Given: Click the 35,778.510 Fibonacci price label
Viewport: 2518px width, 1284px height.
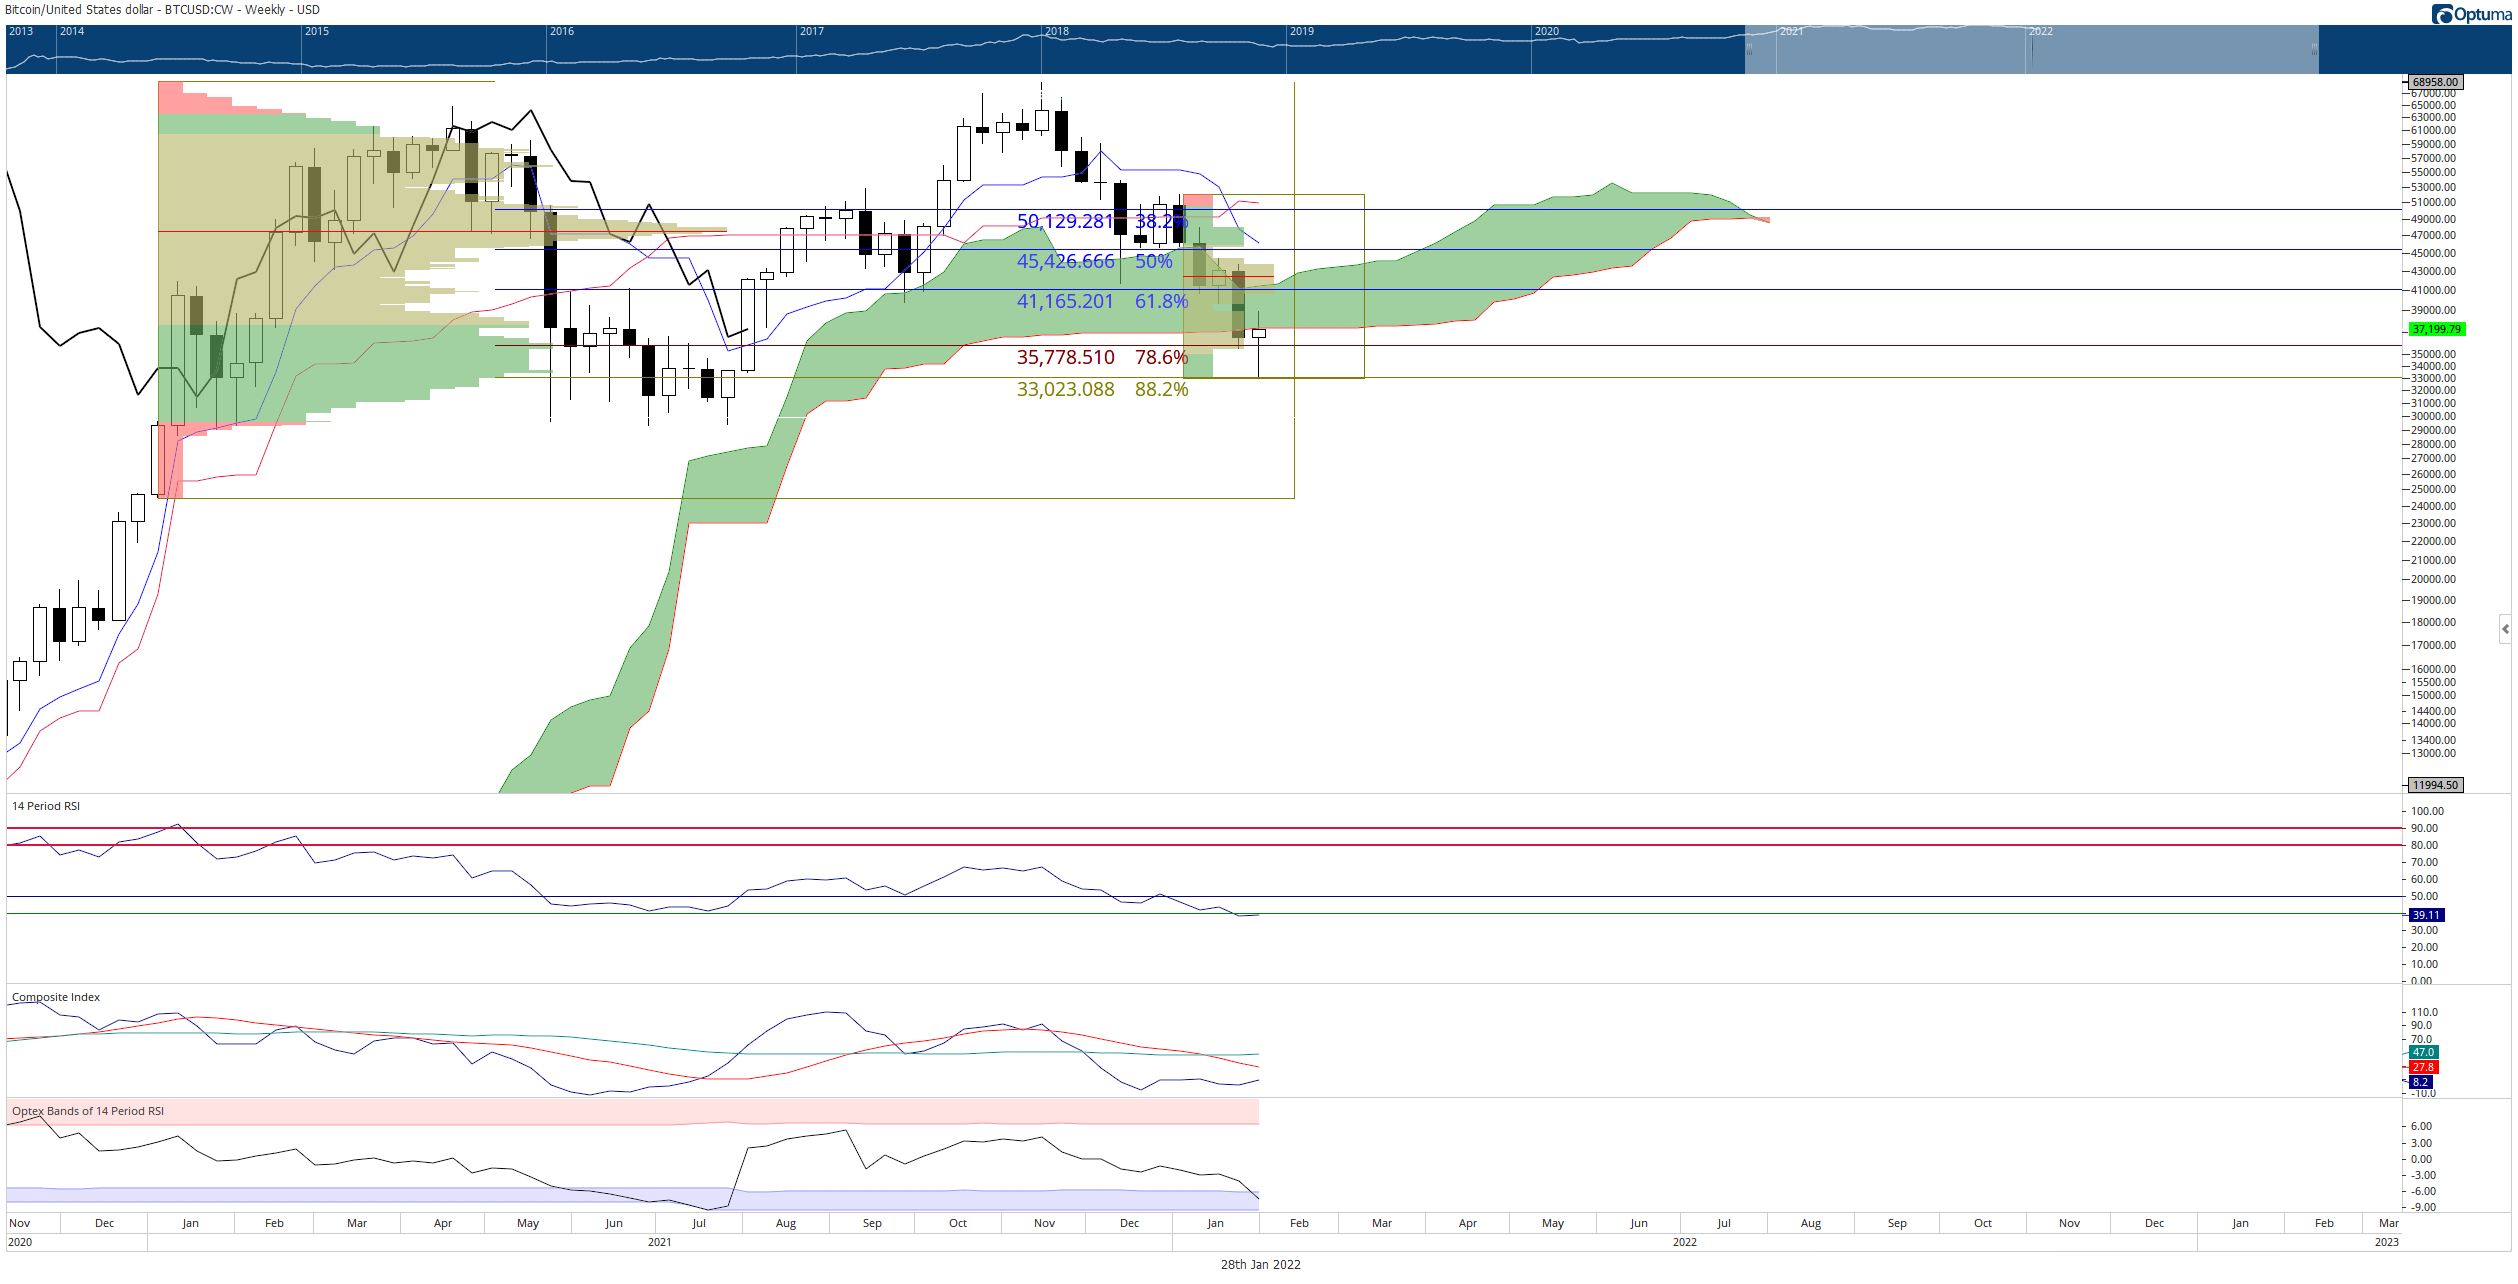Looking at the screenshot, I should pos(1065,357).
